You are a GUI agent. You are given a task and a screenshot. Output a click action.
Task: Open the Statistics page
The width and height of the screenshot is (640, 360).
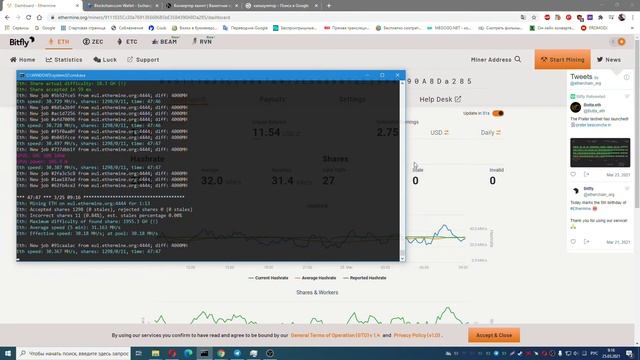click(x=64, y=60)
